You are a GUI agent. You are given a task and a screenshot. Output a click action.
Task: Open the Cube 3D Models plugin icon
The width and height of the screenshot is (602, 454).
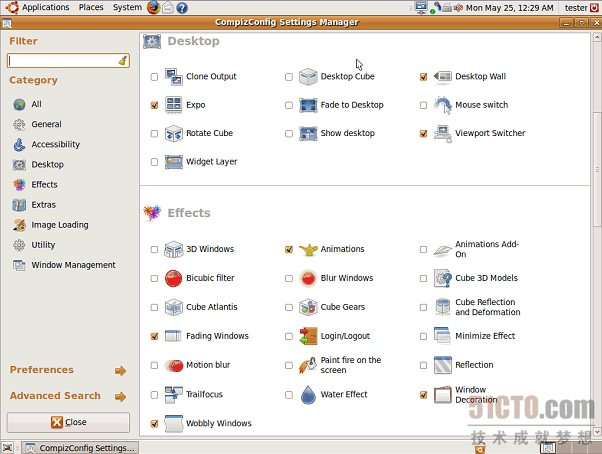443,278
